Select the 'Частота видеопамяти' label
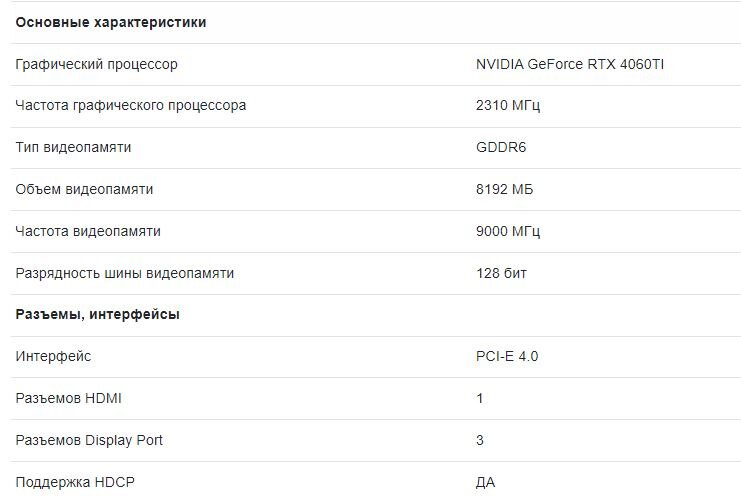This screenshot has width=741, height=503. pyautogui.click(x=88, y=231)
